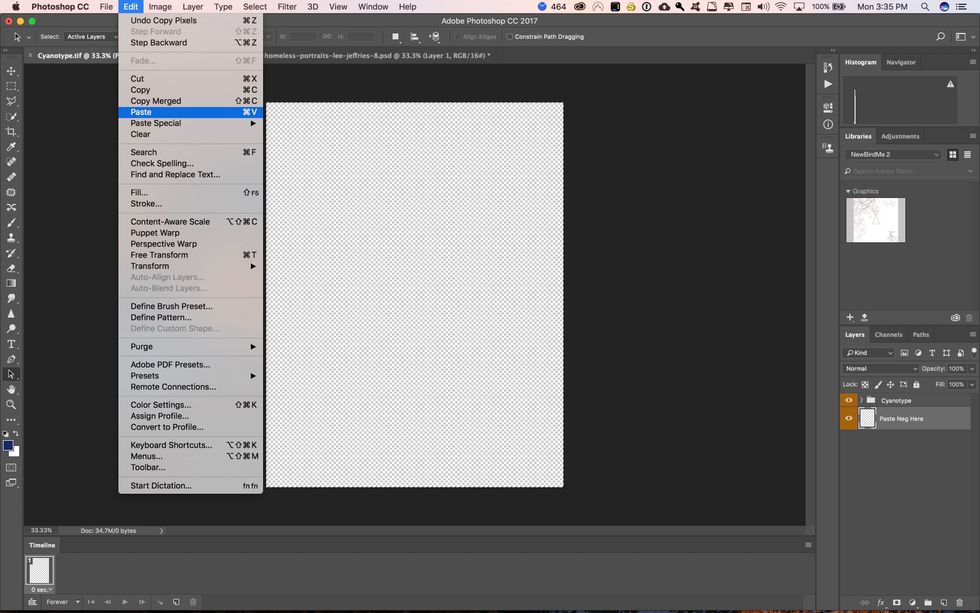Click the Add layer style fx icon

(x=881, y=602)
